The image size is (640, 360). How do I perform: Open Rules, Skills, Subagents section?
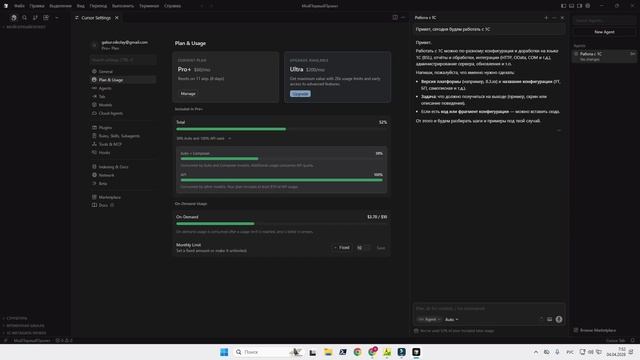point(123,136)
